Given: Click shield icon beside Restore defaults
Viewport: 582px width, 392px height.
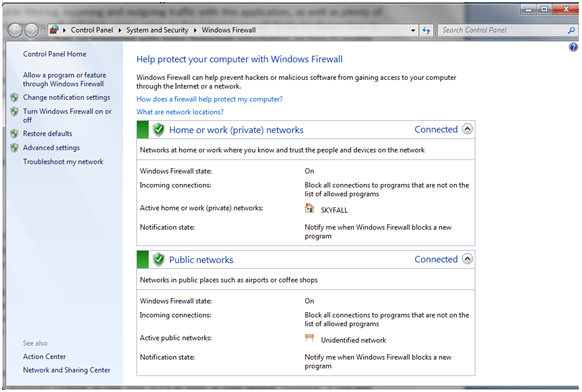Looking at the screenshot, I should coord(14,134).
